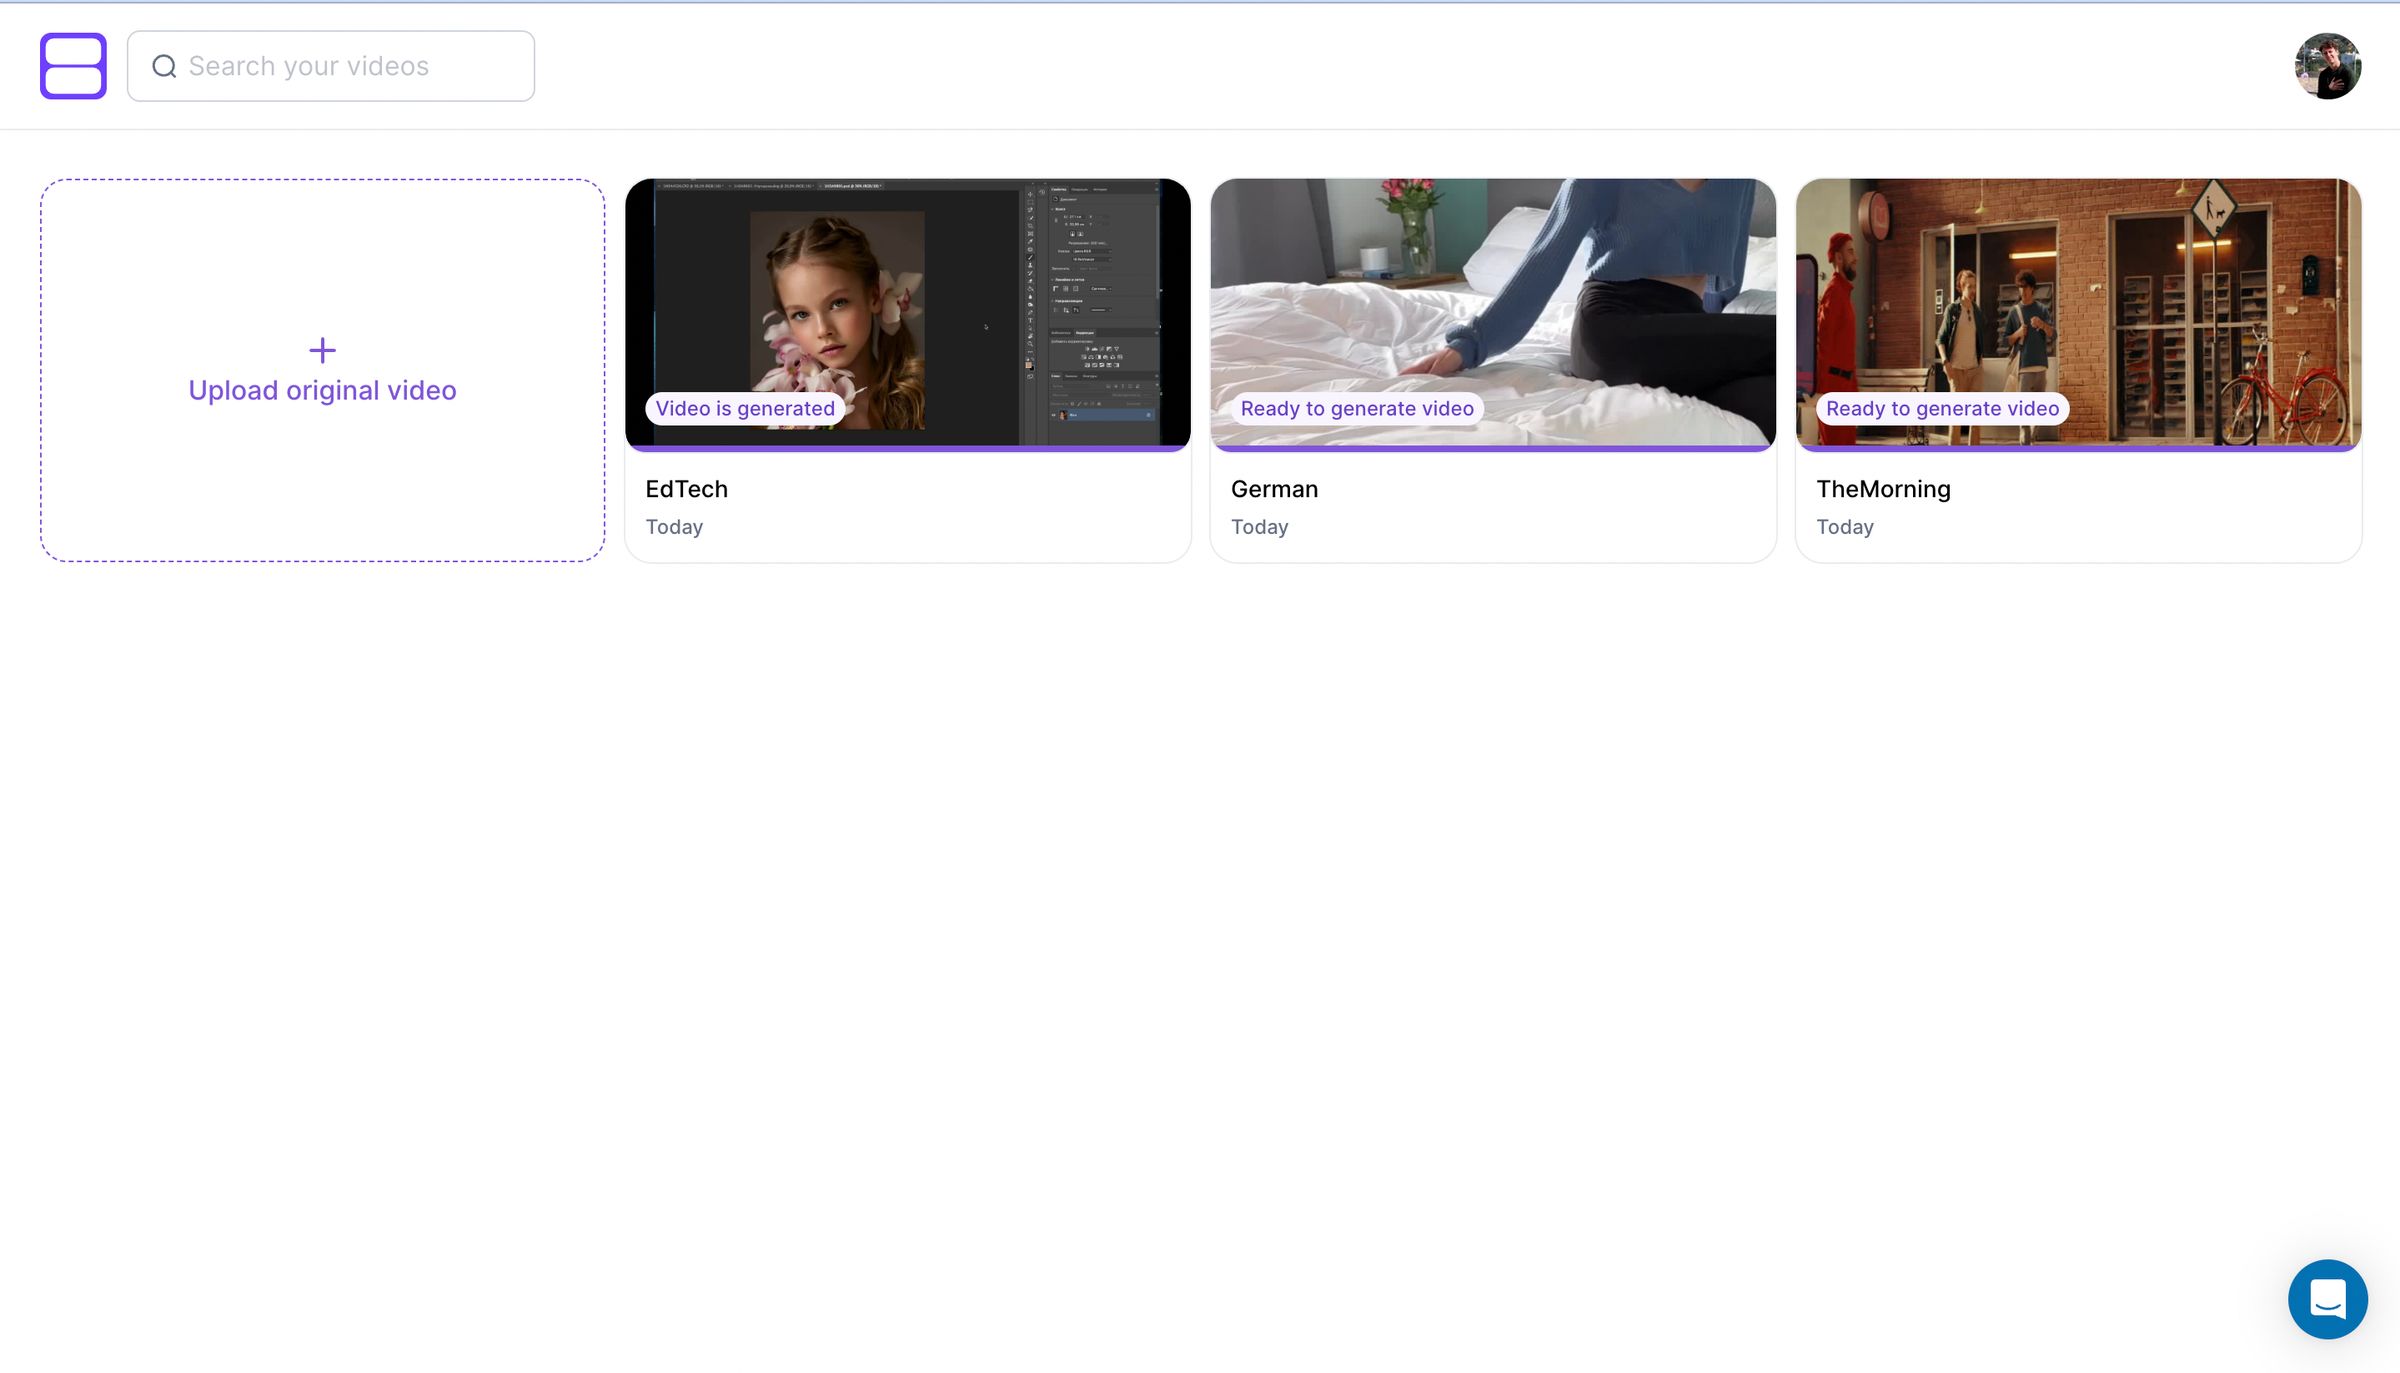Click the magnifying glass icon in search bar

(x=165, y=66)
